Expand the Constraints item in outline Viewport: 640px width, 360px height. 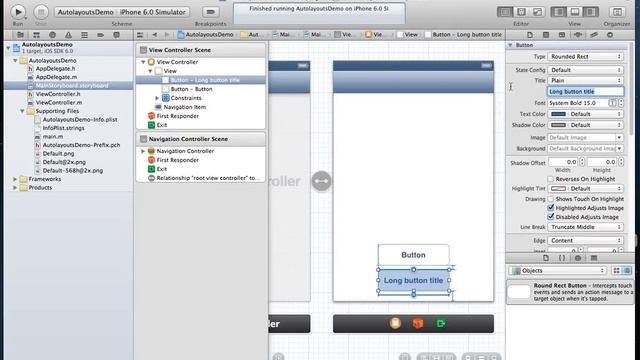157,98
